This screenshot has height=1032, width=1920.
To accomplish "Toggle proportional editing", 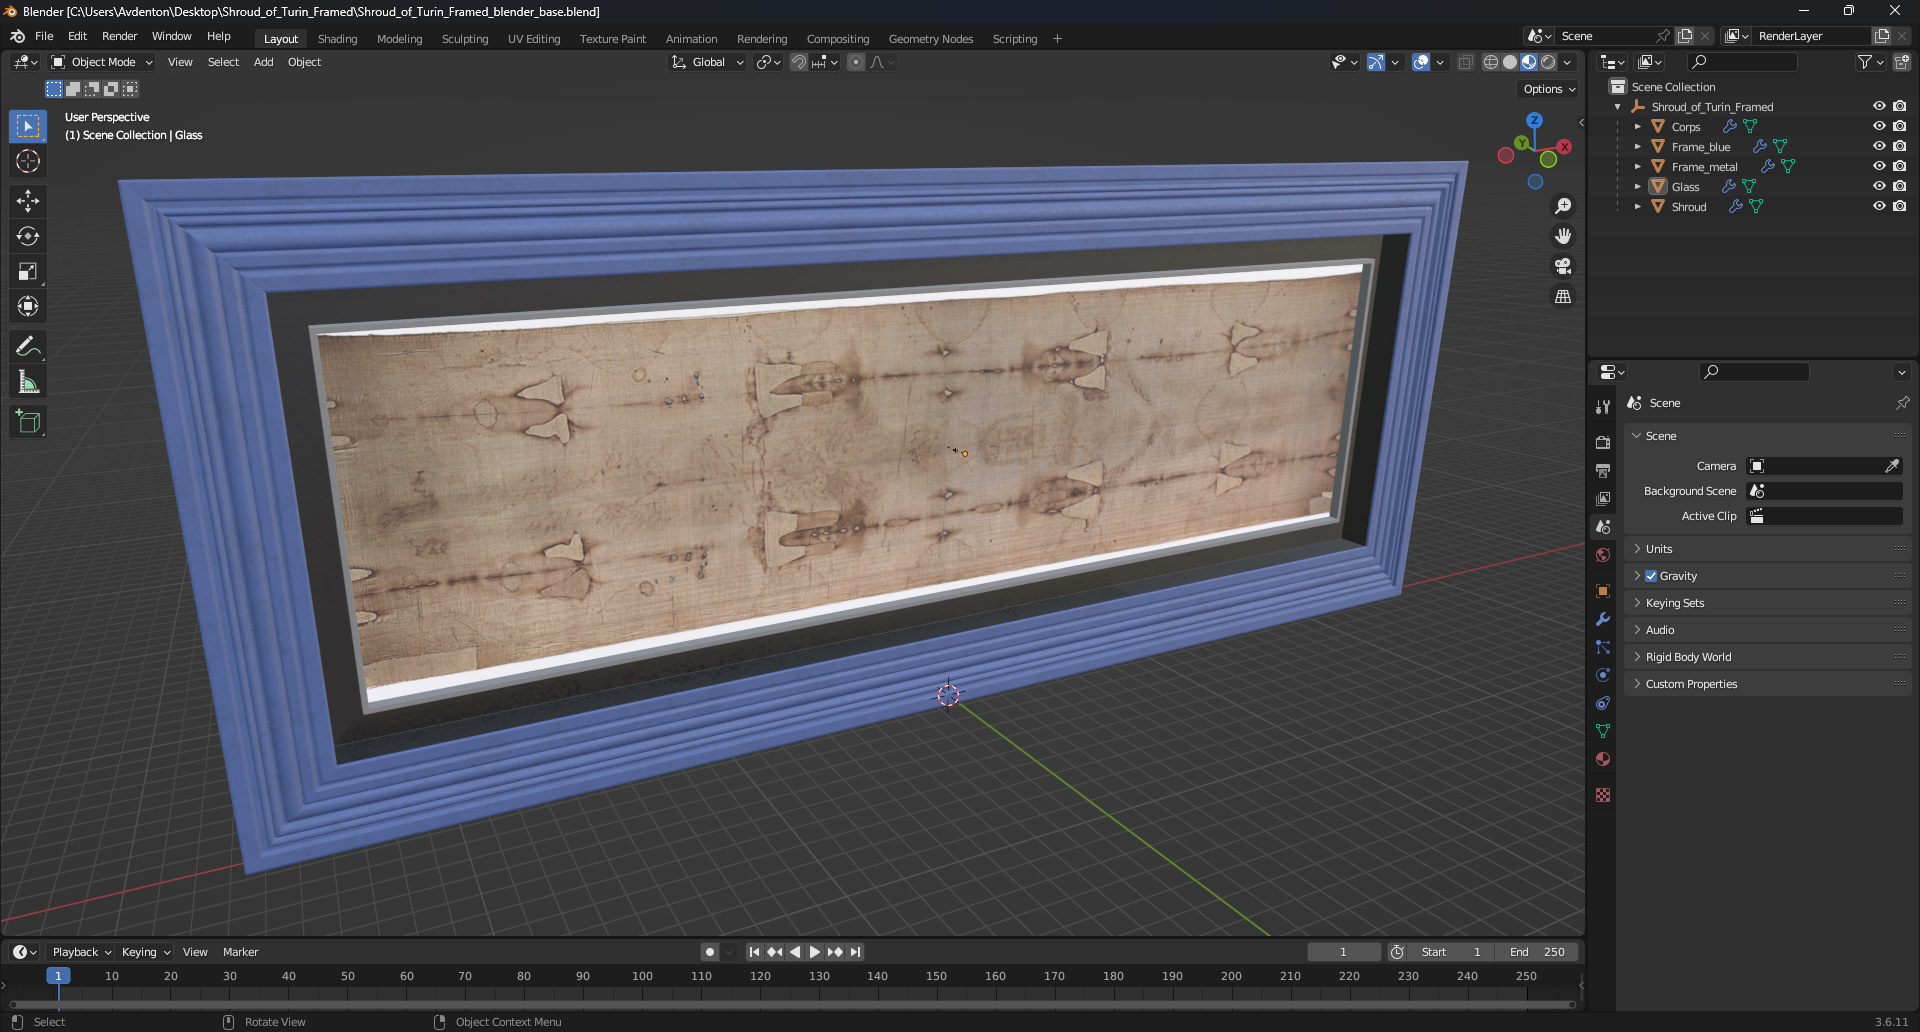I will click(x=856, y=62).
